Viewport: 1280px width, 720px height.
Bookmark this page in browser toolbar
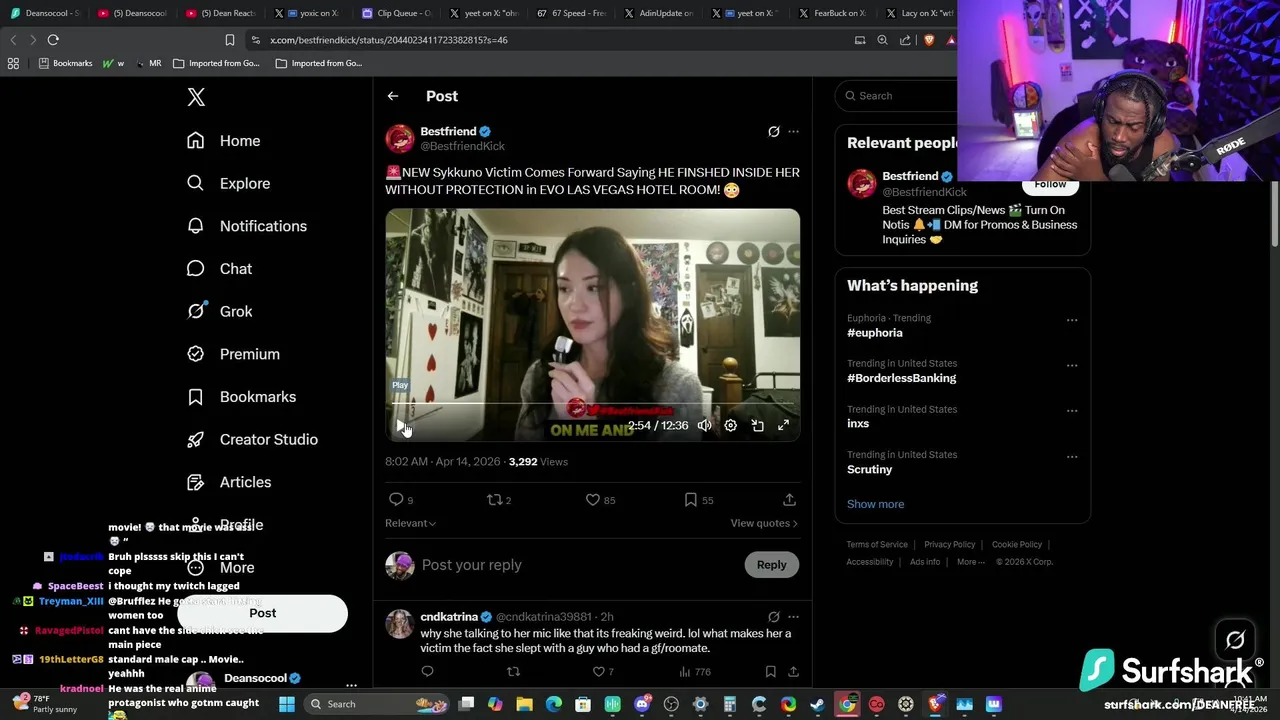[229, 40]
